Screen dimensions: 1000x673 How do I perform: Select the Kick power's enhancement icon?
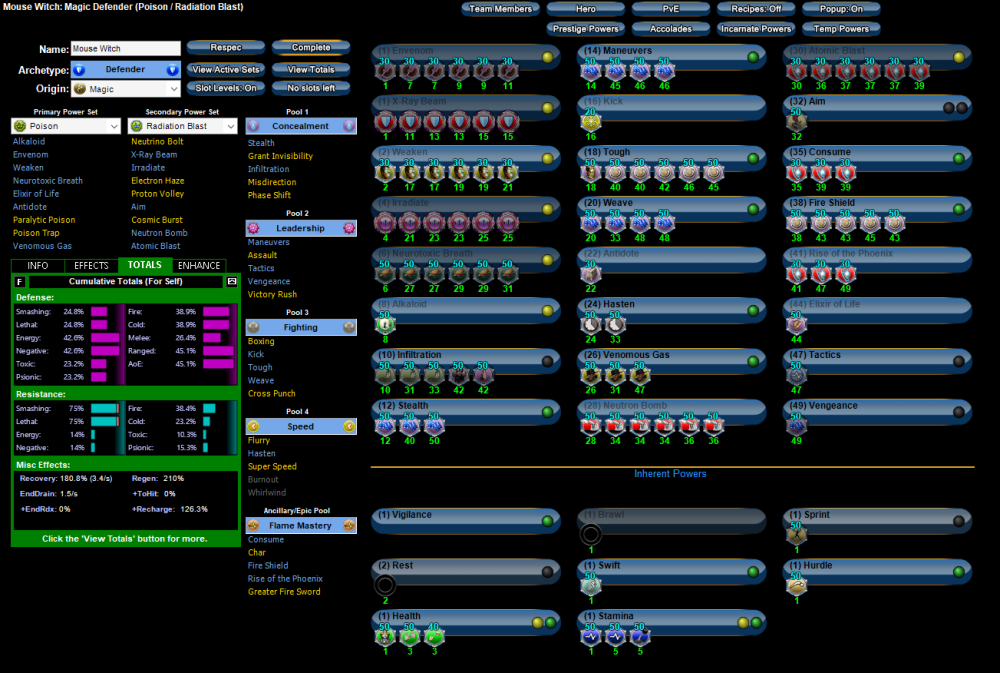pos(592,122)
